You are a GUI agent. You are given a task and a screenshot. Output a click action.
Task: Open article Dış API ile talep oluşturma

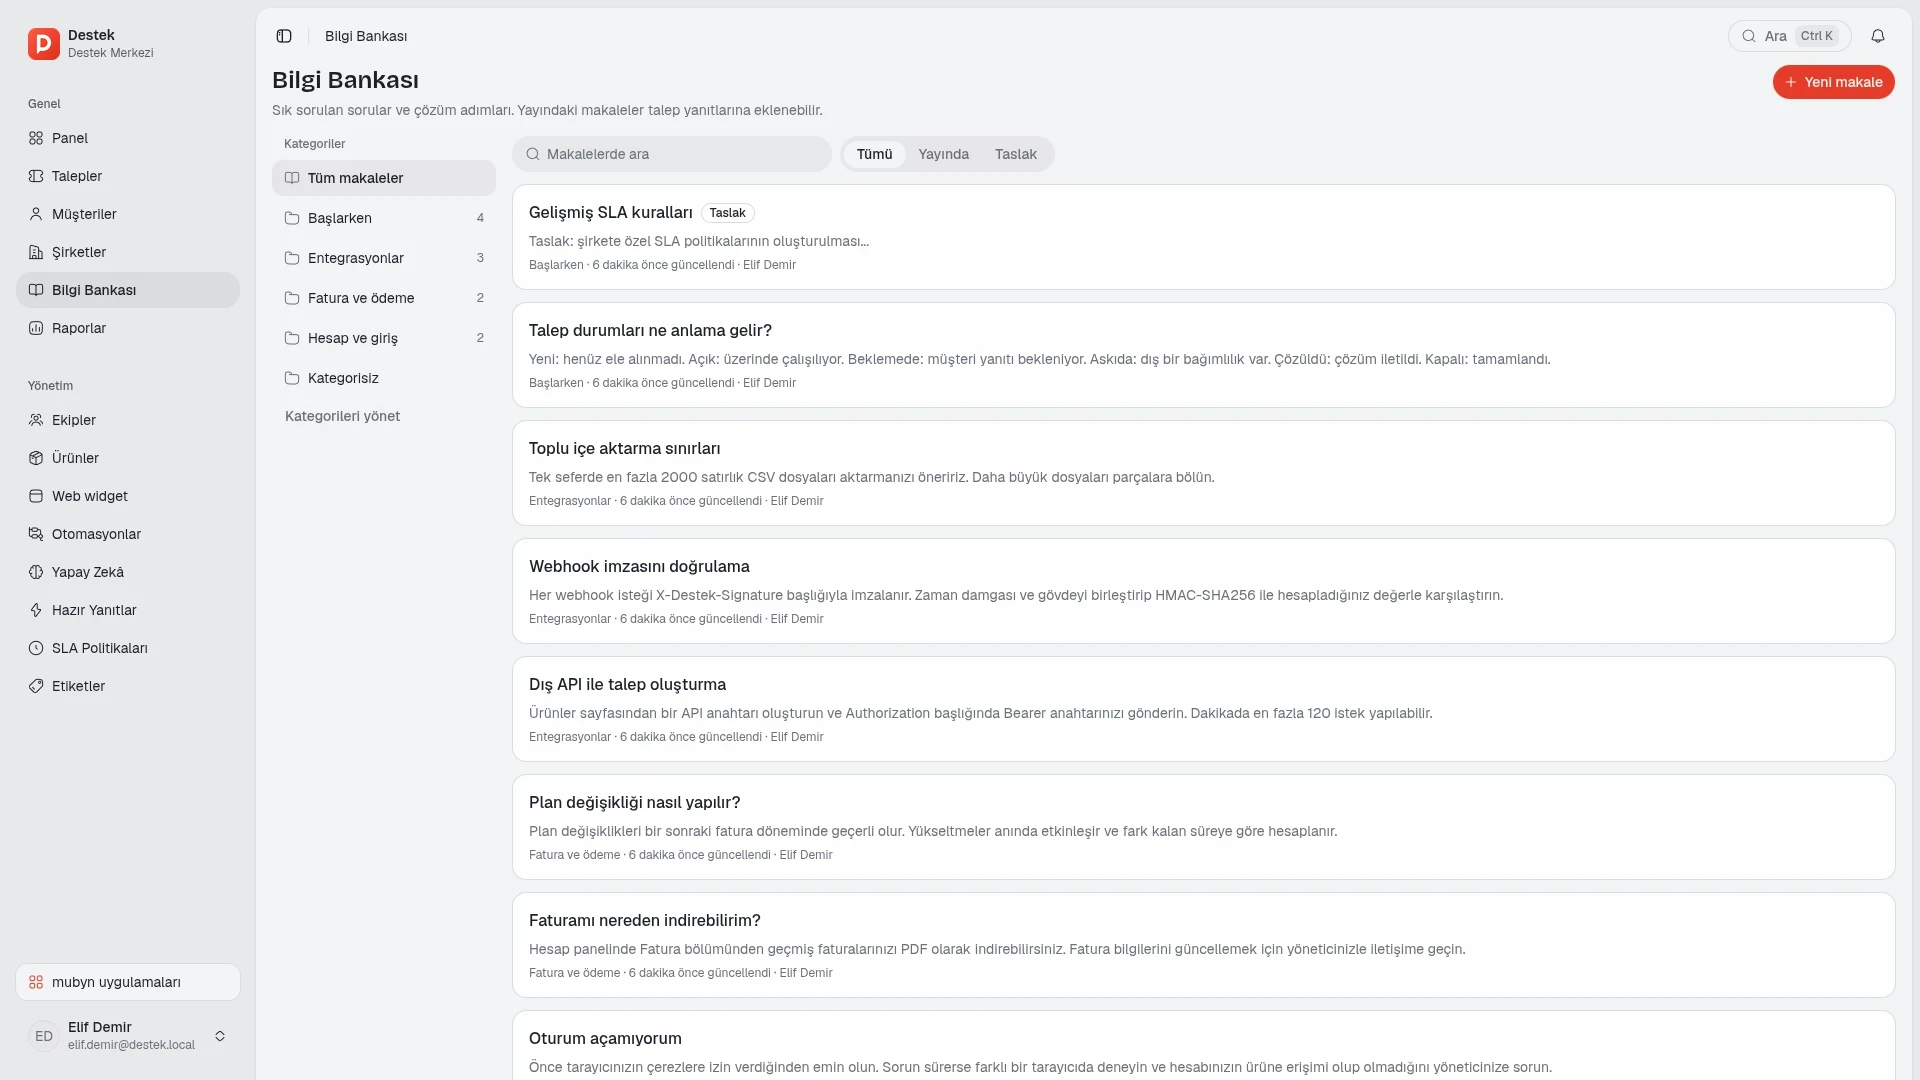tap(1204, 709)
